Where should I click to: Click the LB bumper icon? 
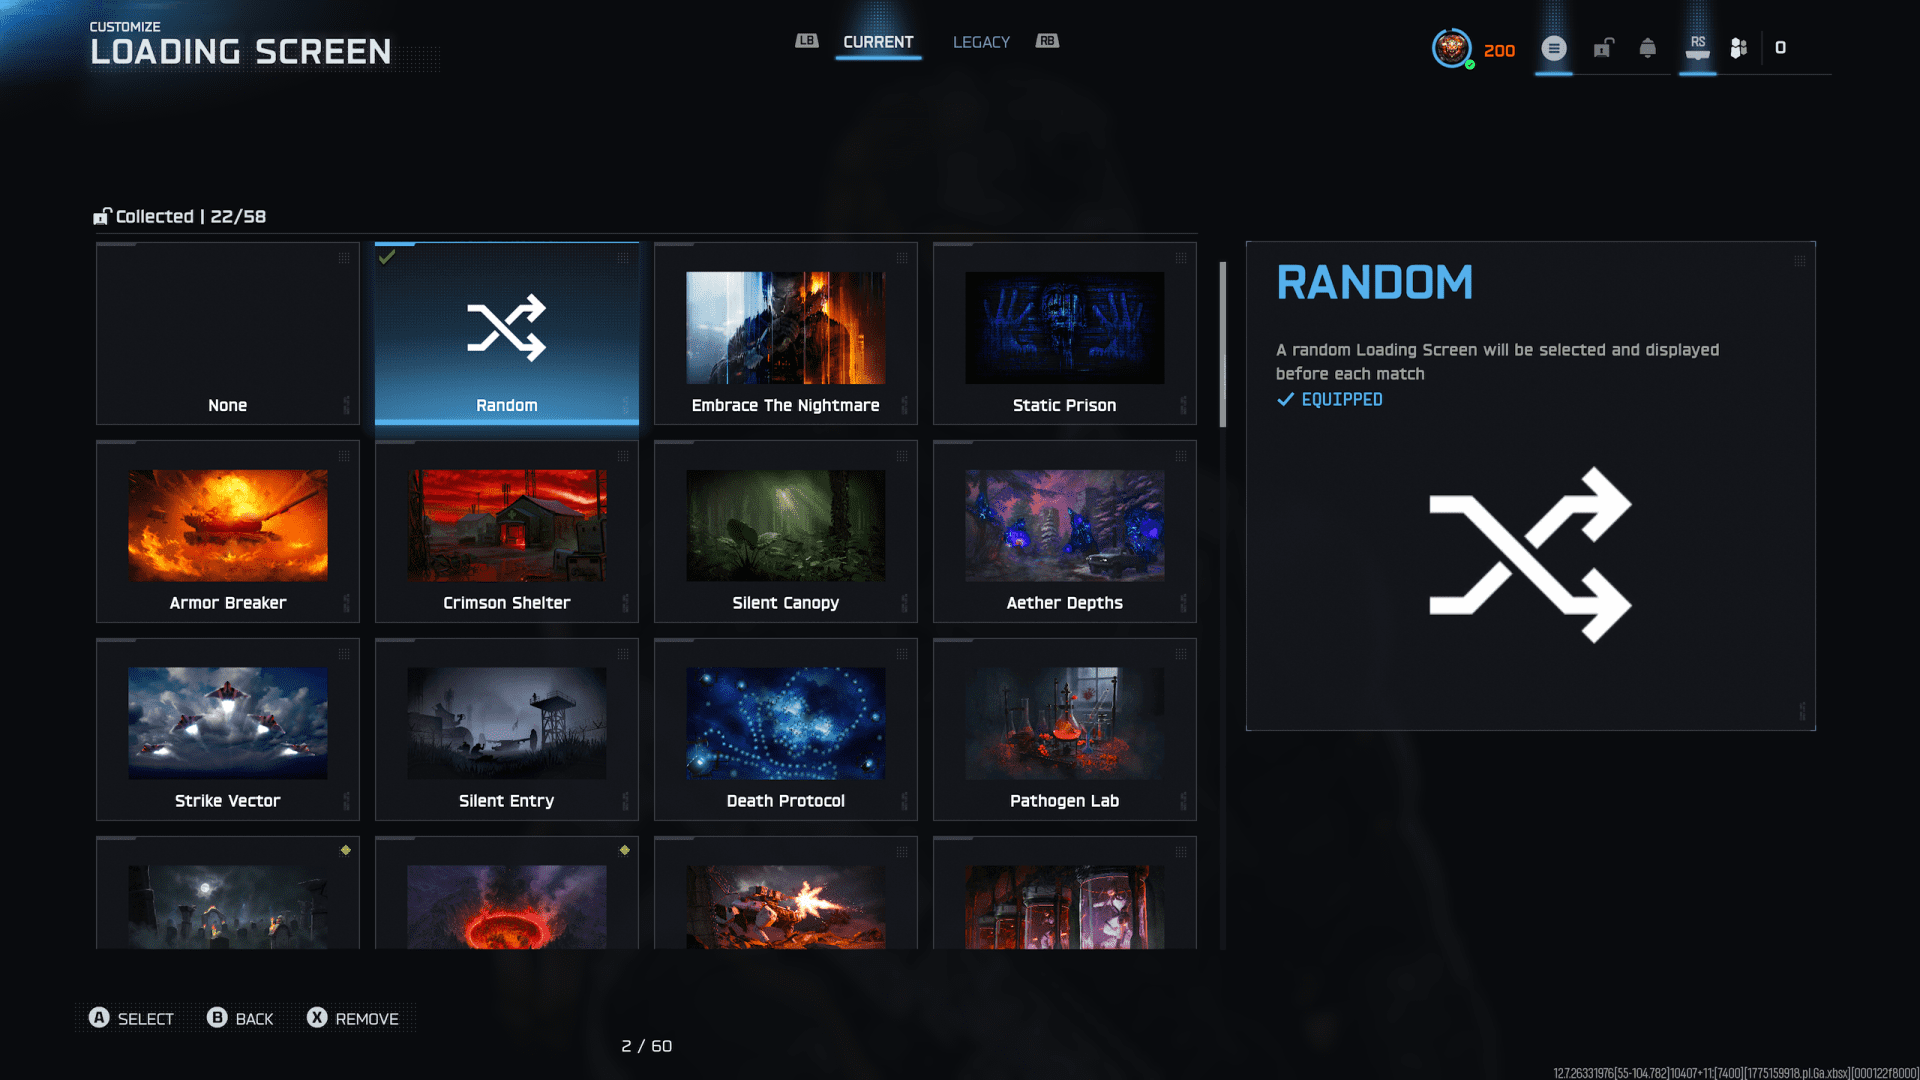coord(806,41)
